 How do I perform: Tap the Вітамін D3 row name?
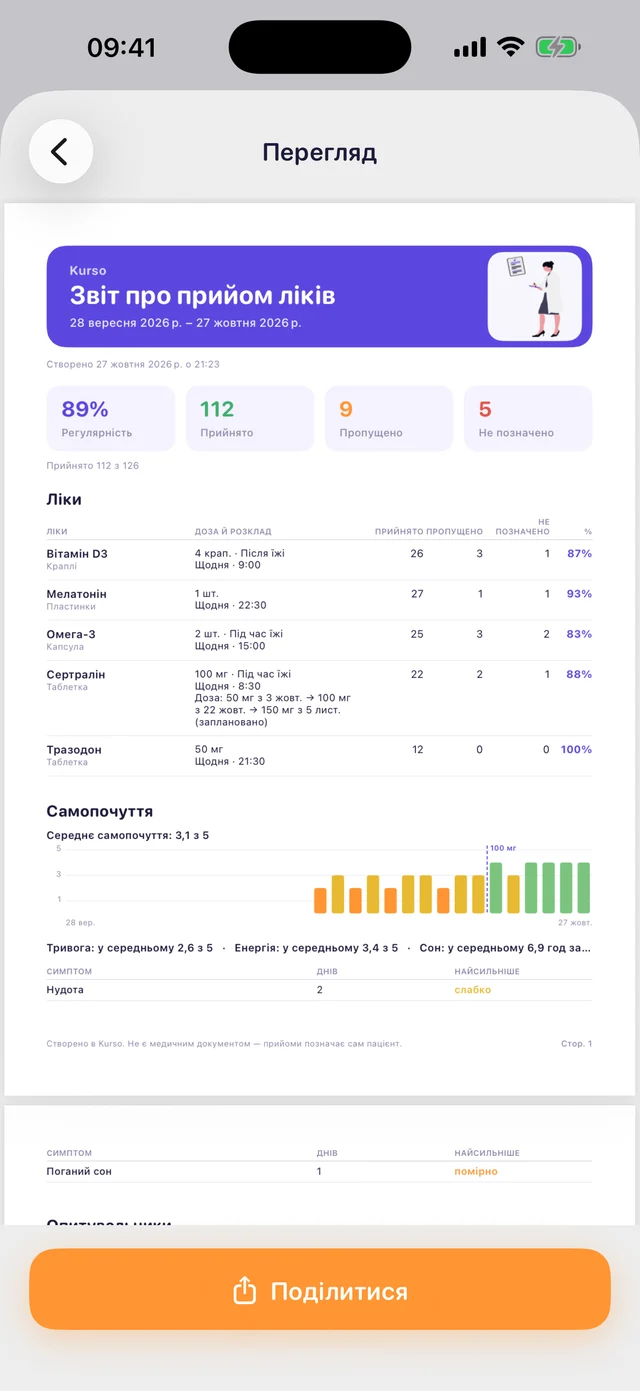[x=77, y=553]
